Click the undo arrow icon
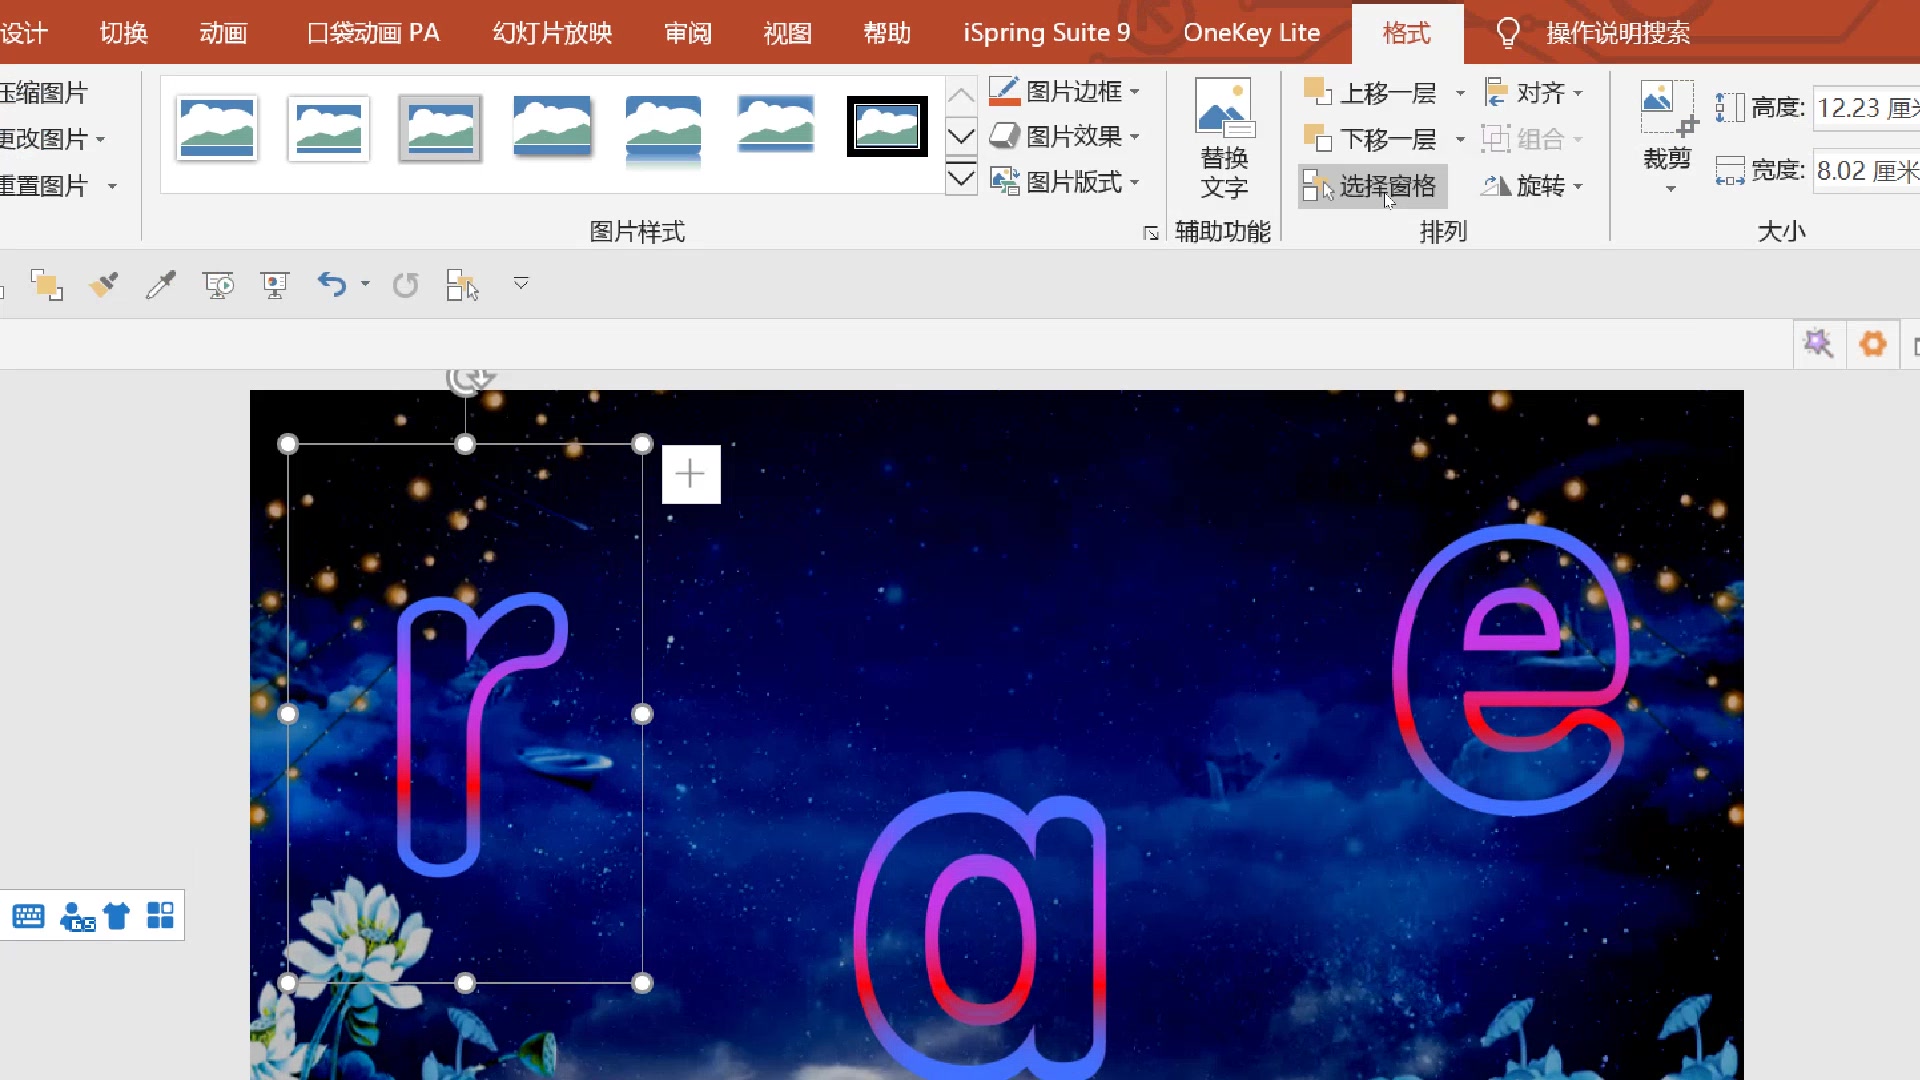The width and height of the screenshot is (1920, 1080). (x=332, y=285)
